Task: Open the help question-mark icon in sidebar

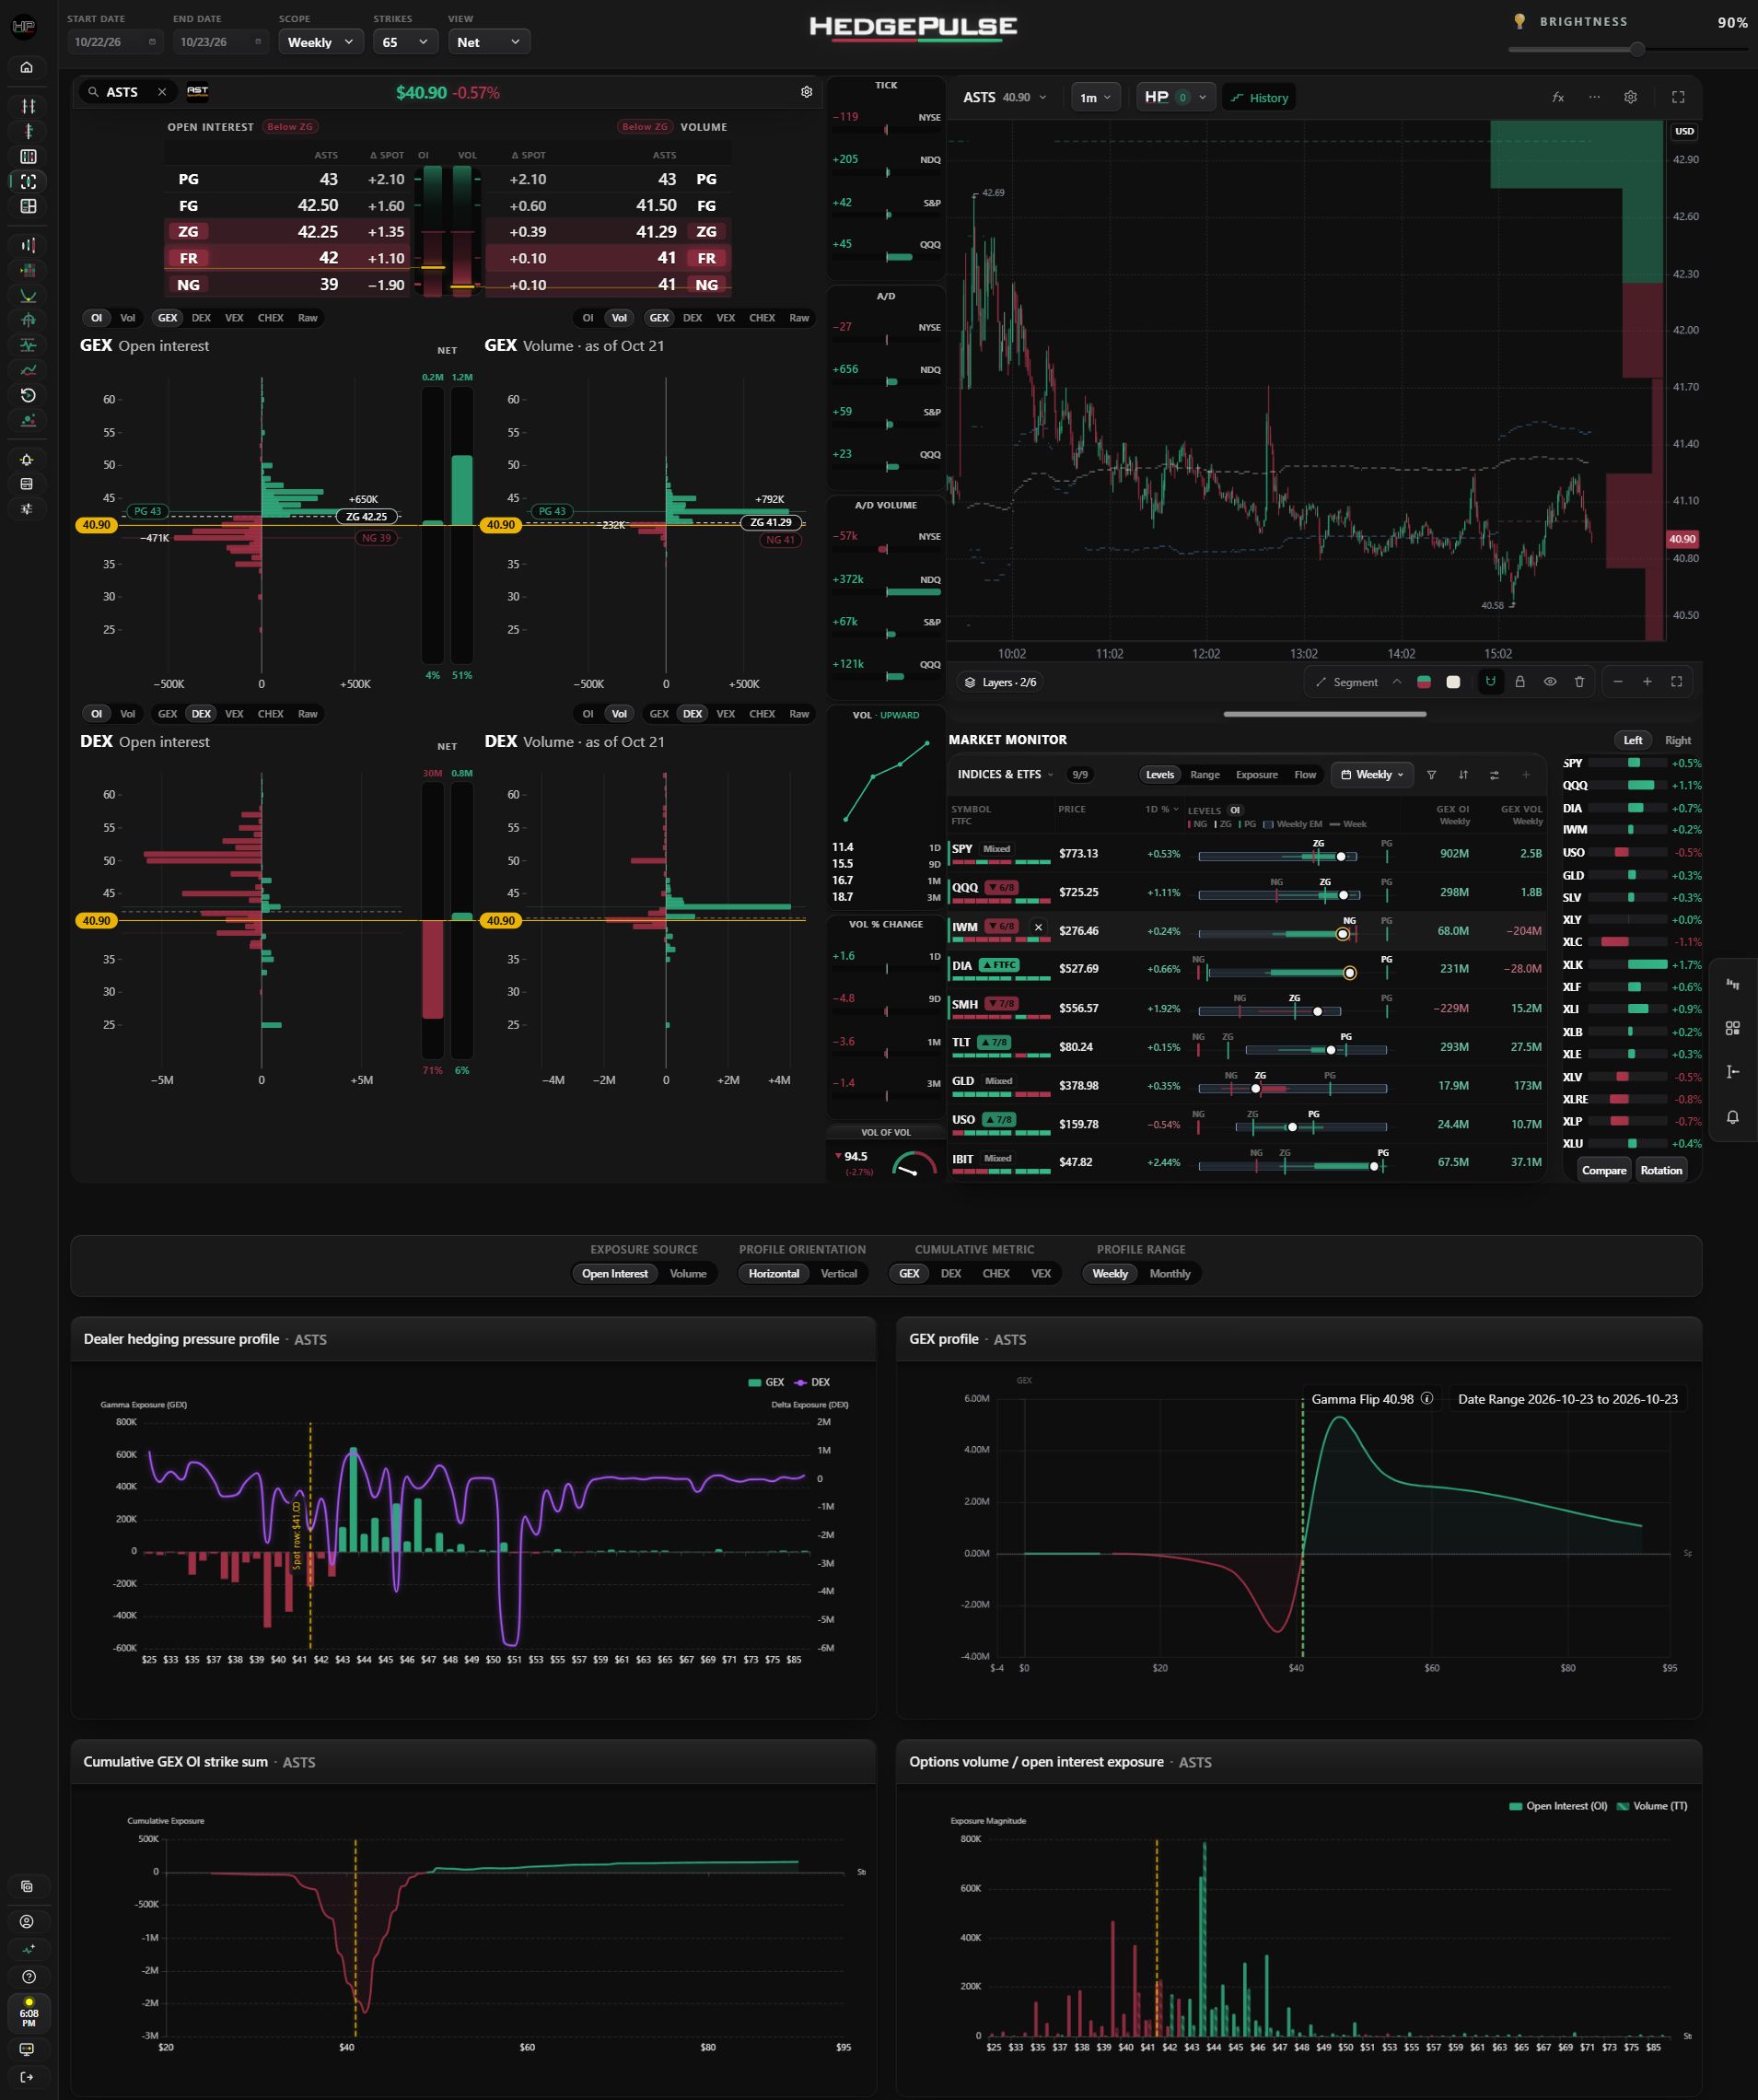Action: 28,1977
